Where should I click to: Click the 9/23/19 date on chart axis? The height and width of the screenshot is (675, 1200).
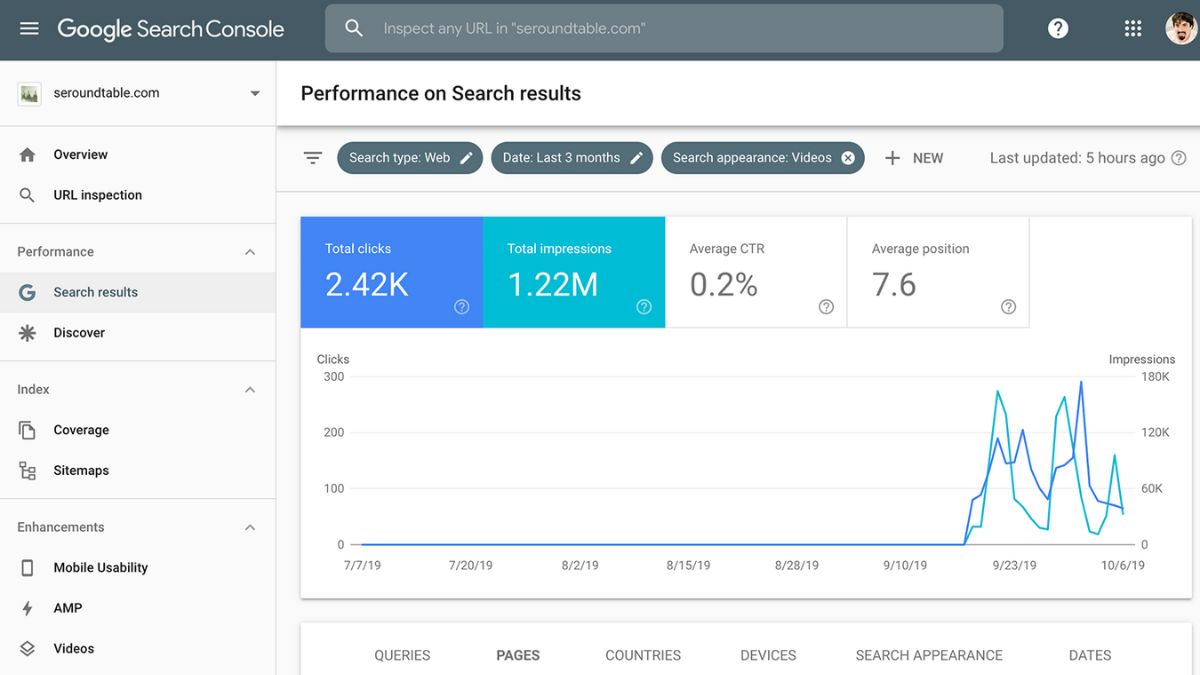[x=1014, y=565]
